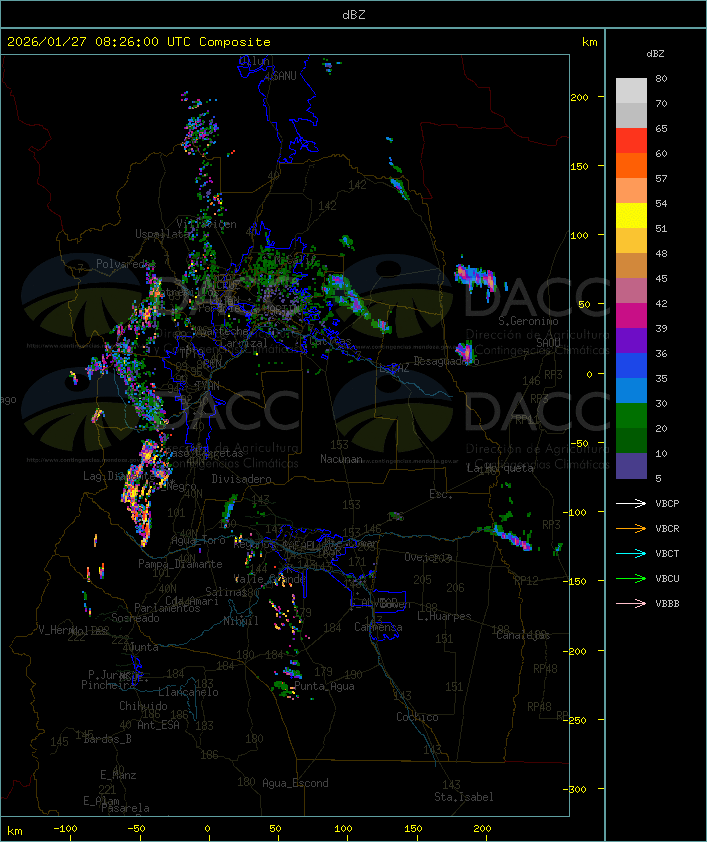Select the blue 35-36 dBZ color band
The width and height of the screenshot is (707, 842).
point(631,366)
